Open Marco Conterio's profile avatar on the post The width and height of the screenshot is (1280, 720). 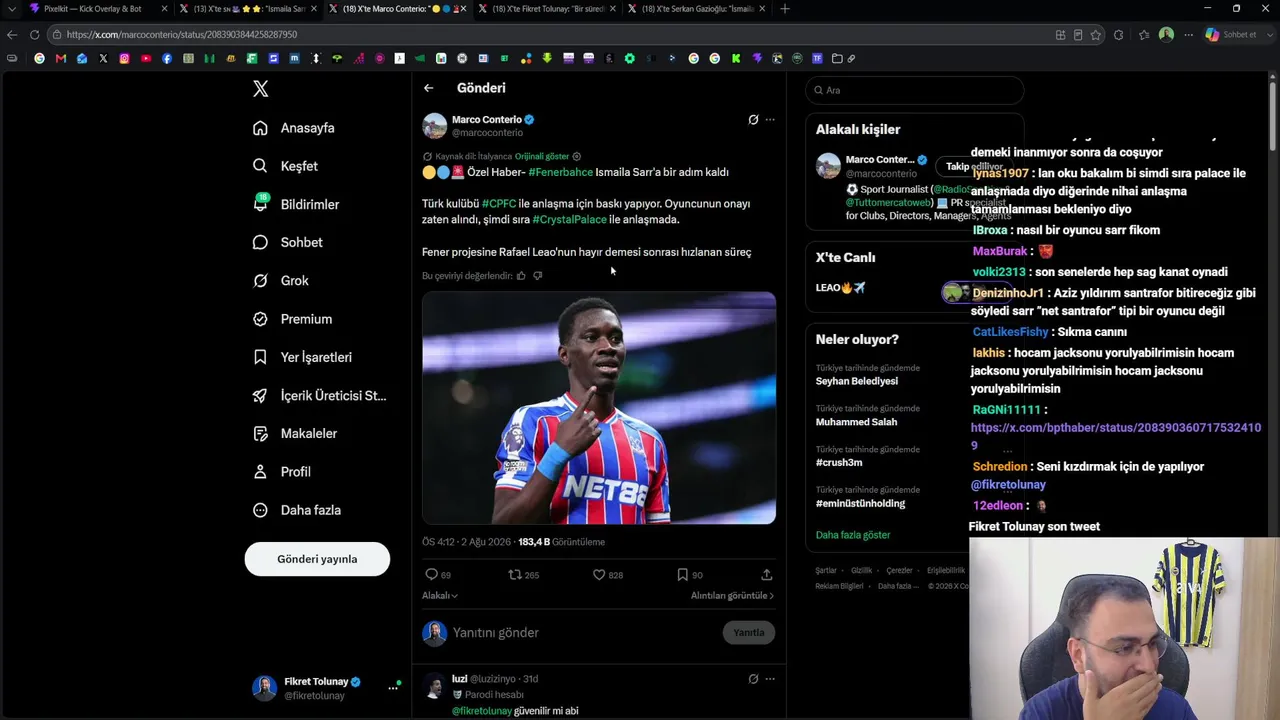(x=434, y=126)
